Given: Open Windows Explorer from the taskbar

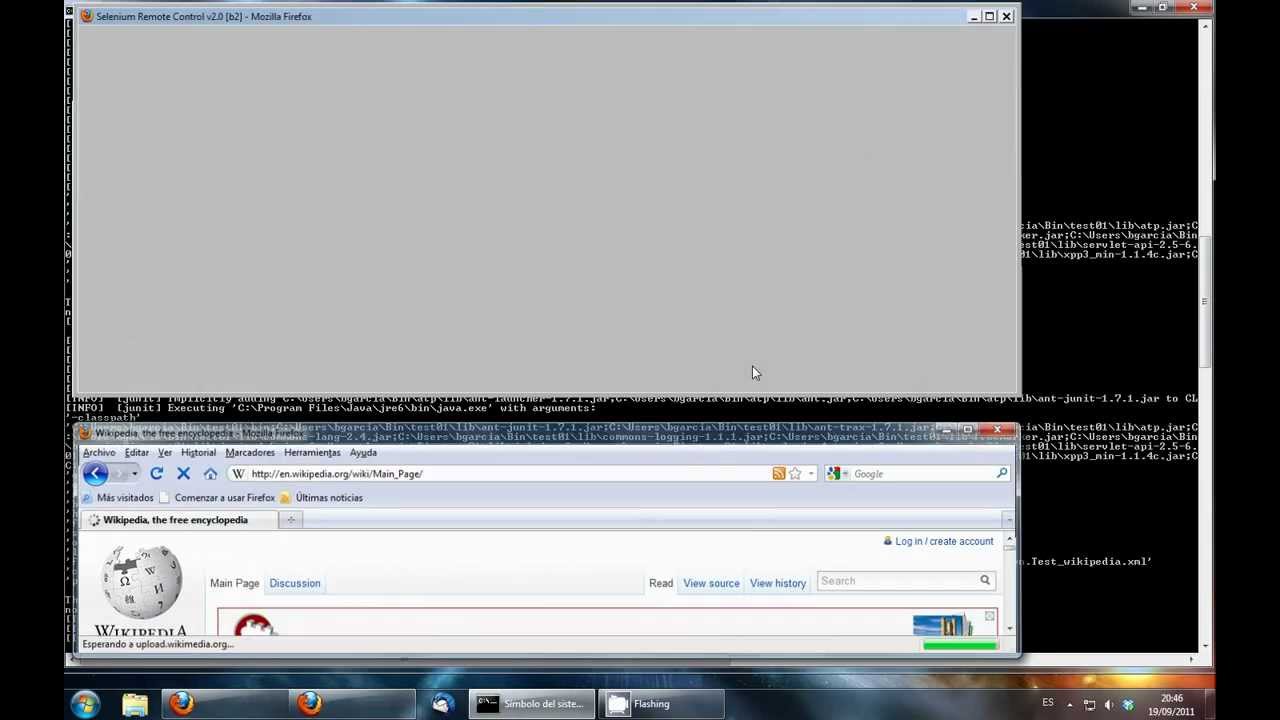Looking at the screenshot, I should [135, 704].
